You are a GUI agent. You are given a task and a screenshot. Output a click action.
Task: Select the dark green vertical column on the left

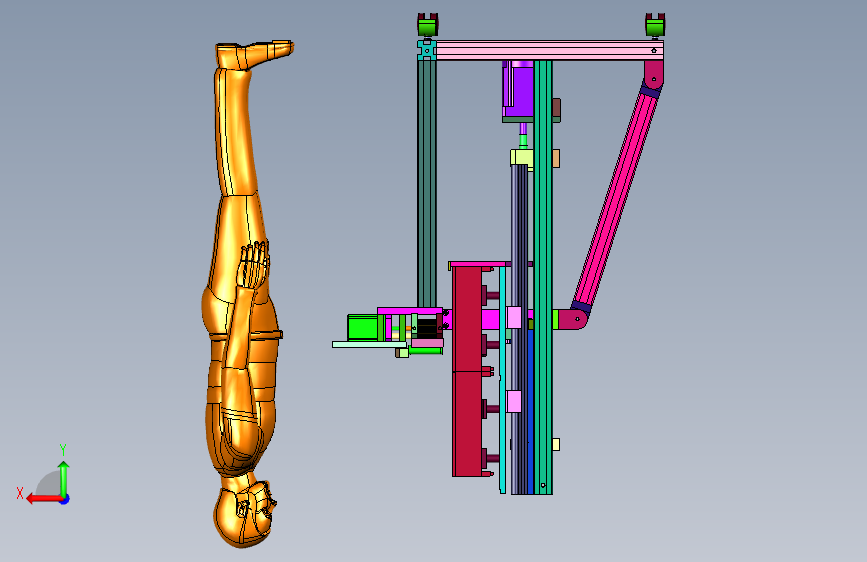click(426, 184)
